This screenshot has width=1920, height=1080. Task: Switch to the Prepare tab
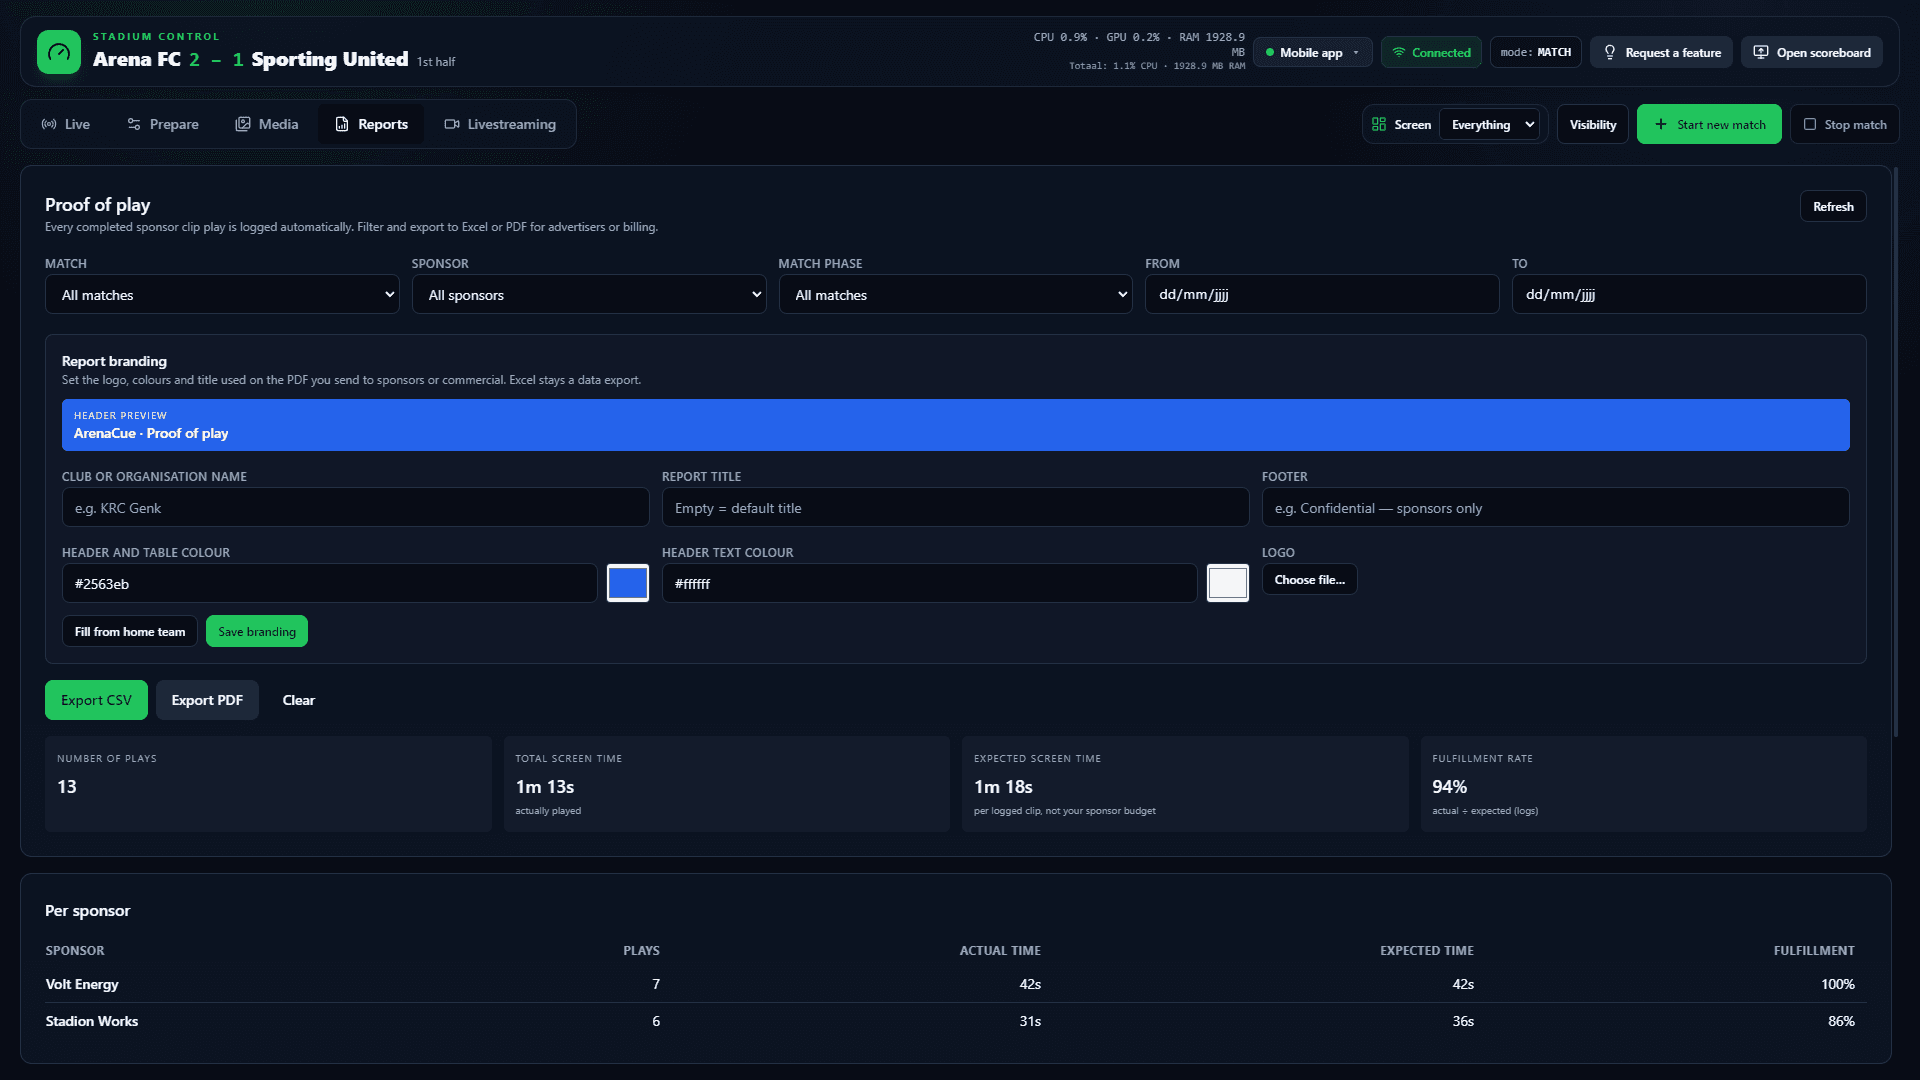(x=163, y=124)
